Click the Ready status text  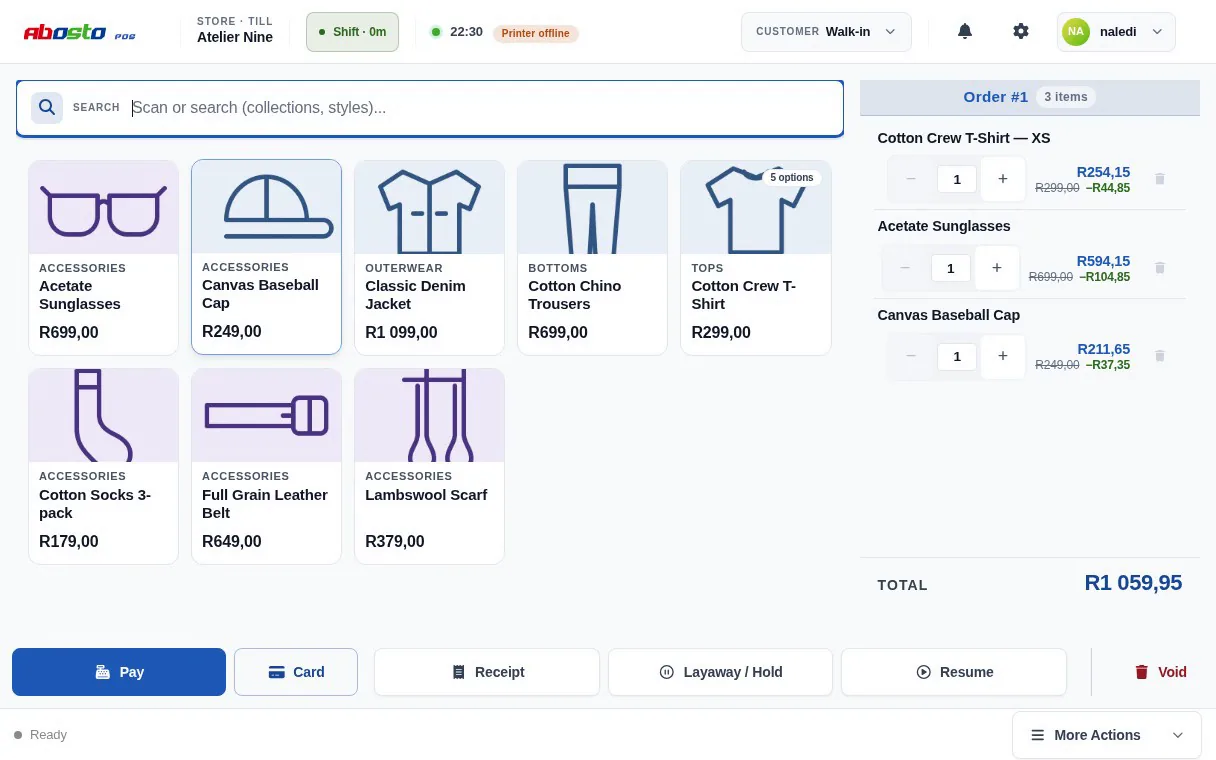click(48, 735)
